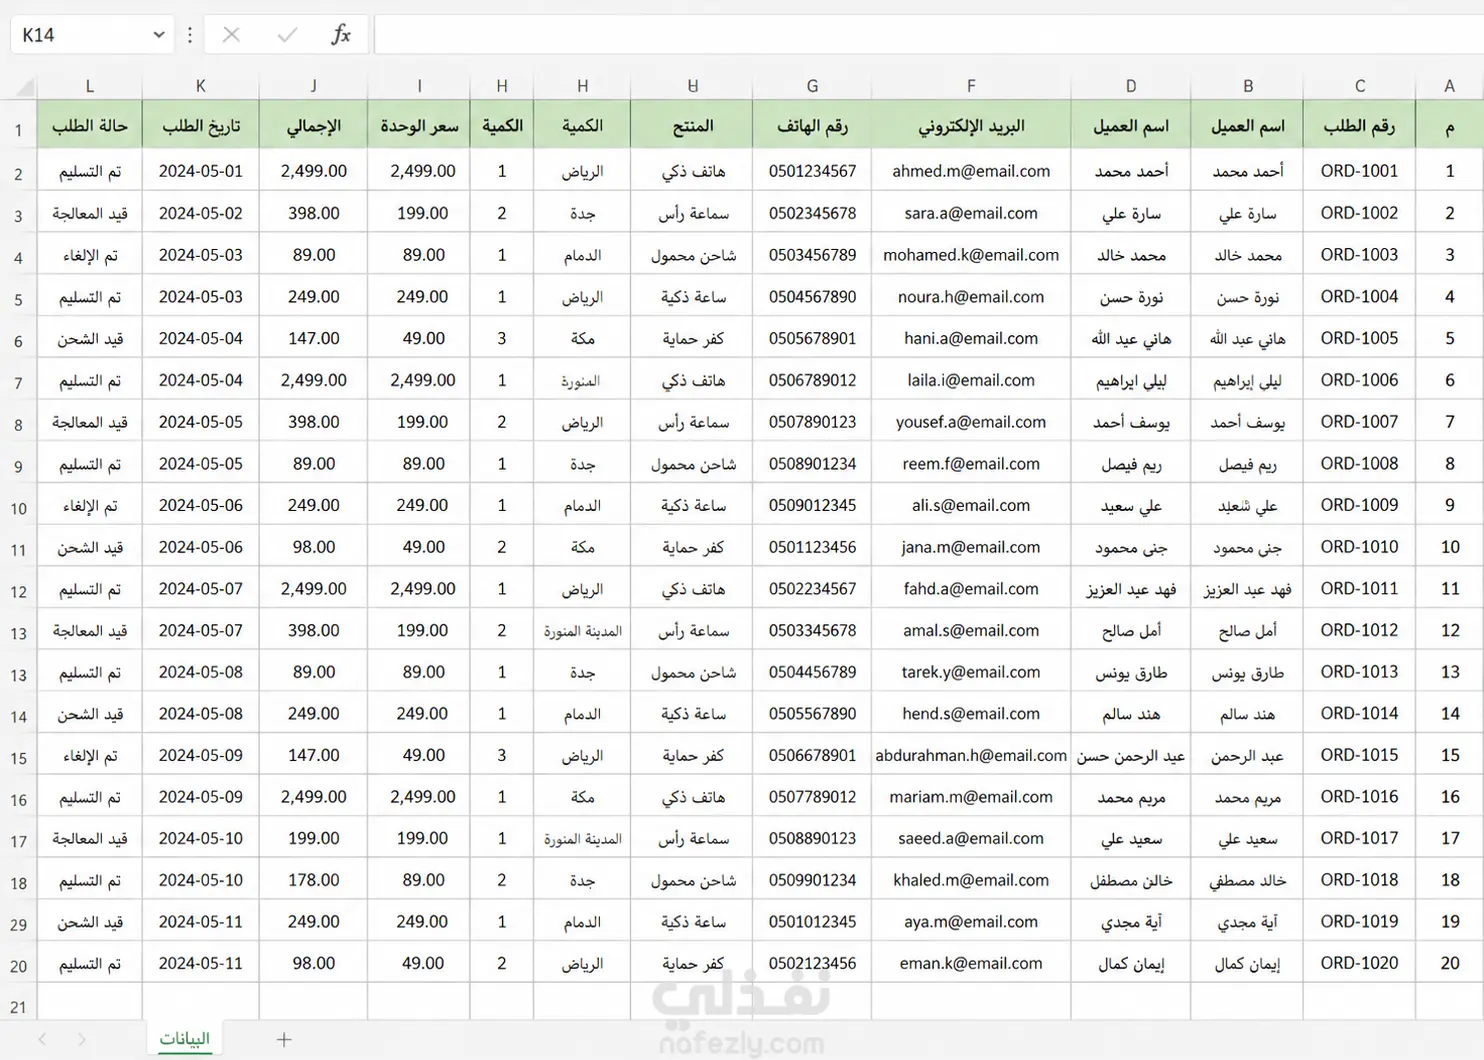Select the email eman.k@email.com
Viewport: 1484px width, 1060px height.
pos(971,963)
